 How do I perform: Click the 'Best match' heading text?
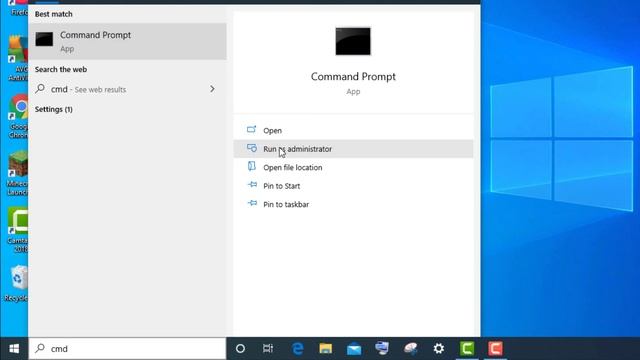53,14
